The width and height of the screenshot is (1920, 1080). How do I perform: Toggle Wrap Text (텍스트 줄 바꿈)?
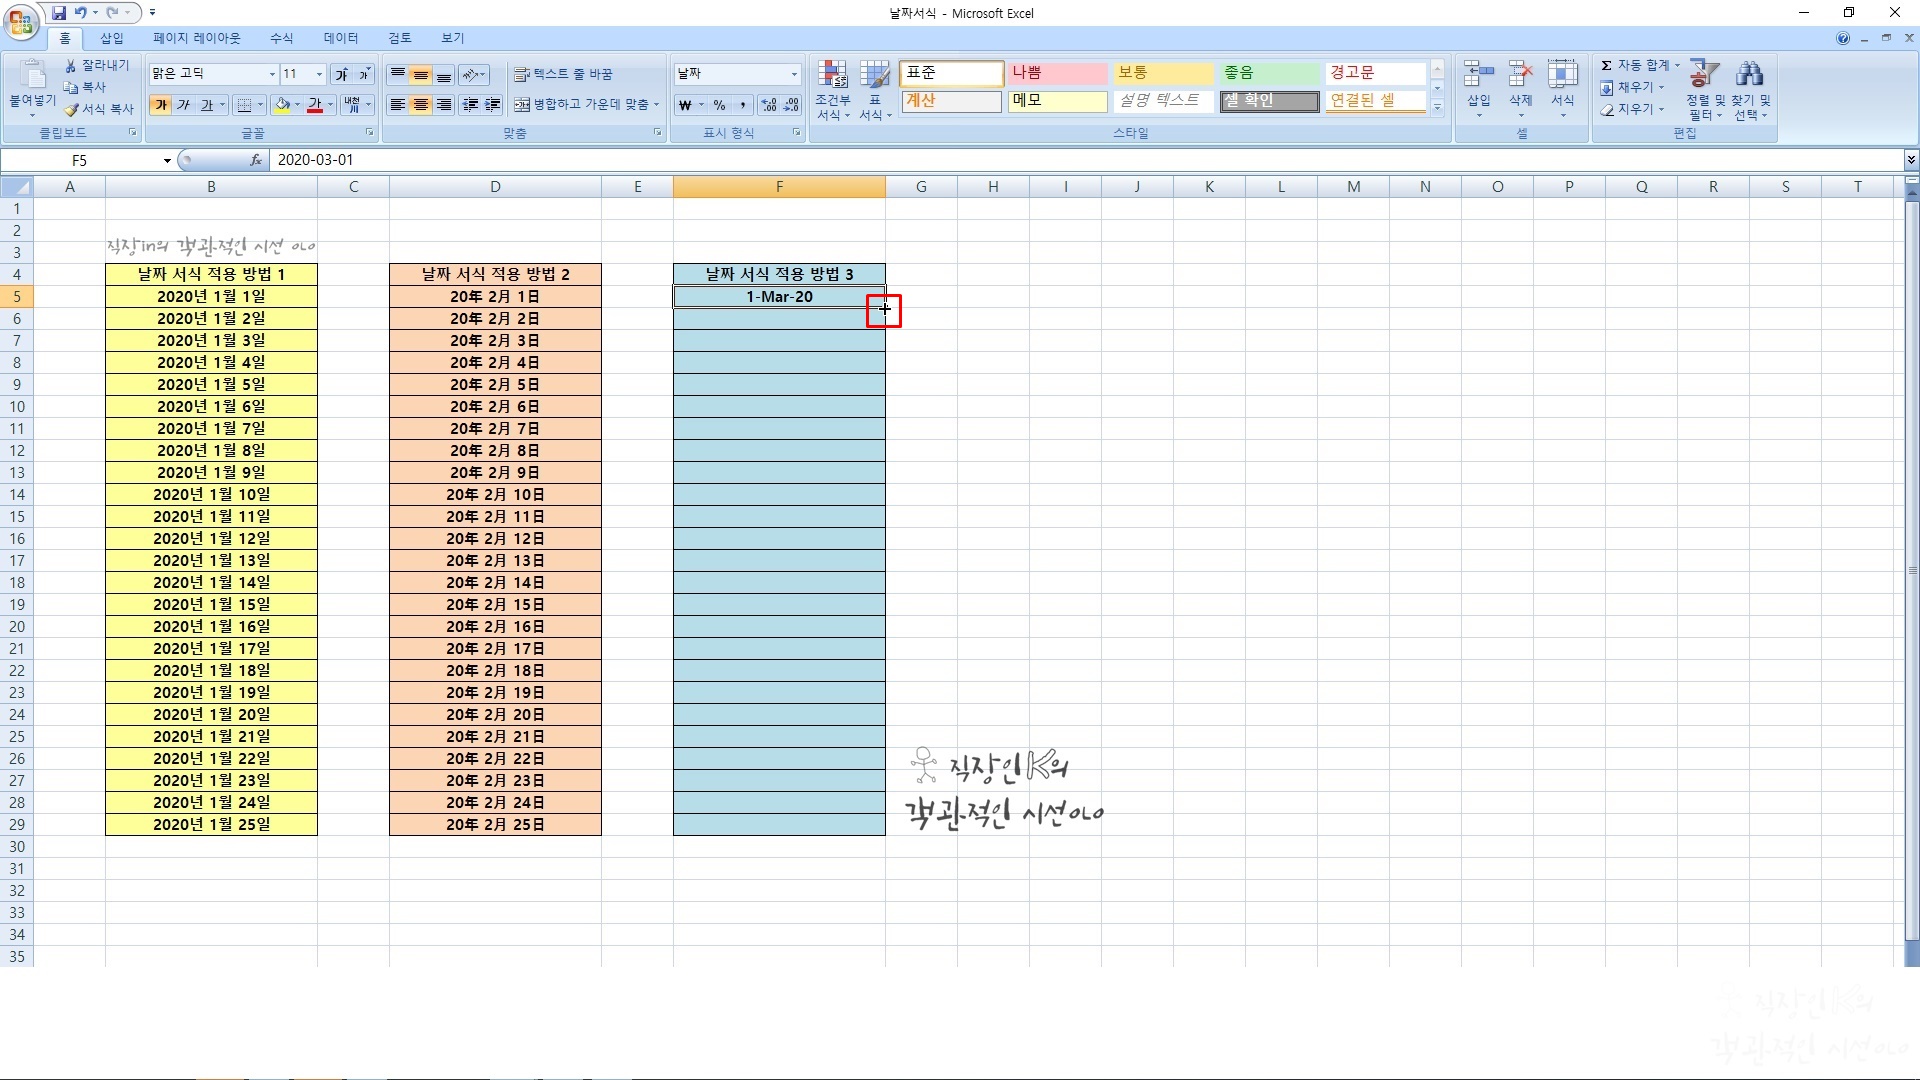(564, 74)
